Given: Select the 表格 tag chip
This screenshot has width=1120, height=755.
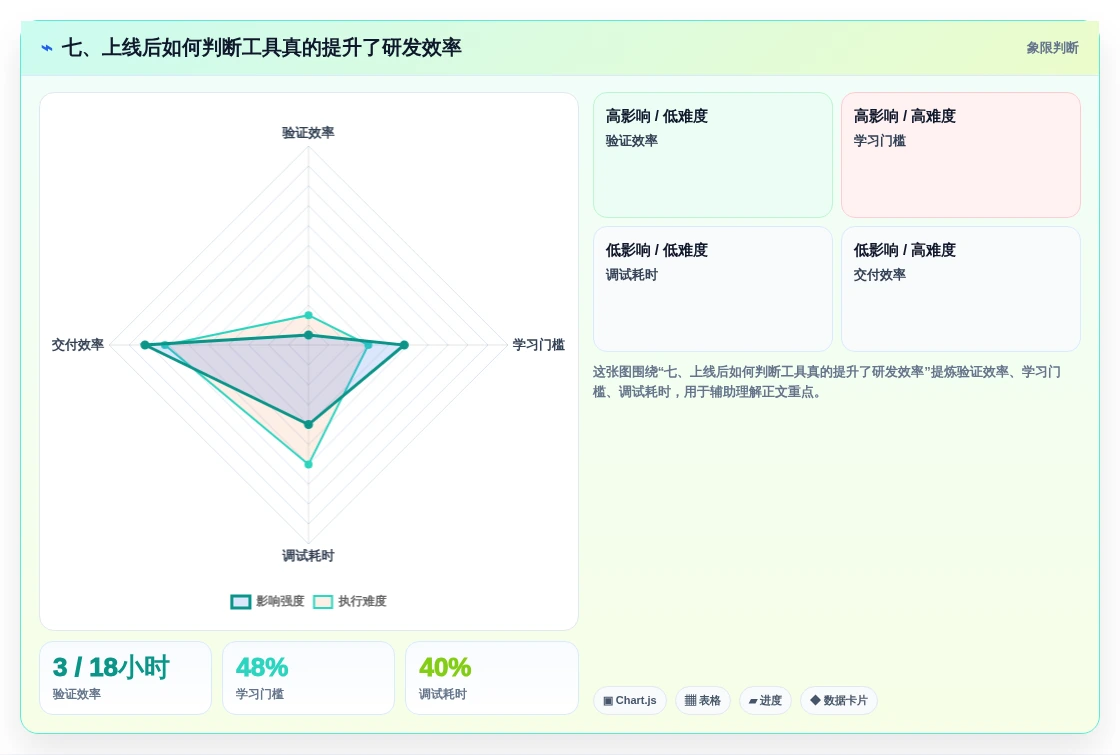Looking at the screenshot, I should [x=703, y=700].
